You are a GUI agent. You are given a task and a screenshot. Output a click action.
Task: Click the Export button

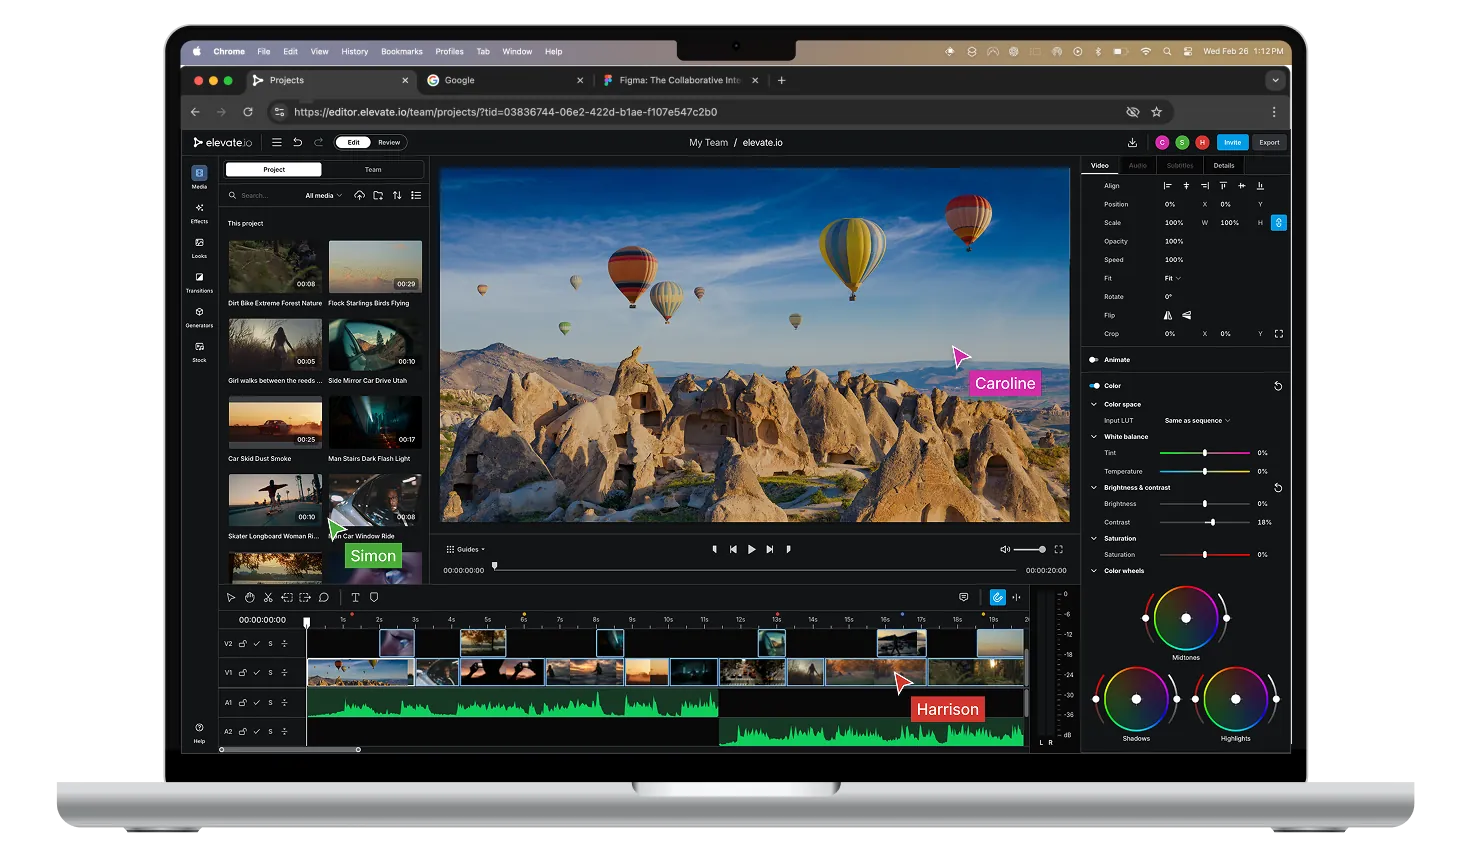point(1269,142)
